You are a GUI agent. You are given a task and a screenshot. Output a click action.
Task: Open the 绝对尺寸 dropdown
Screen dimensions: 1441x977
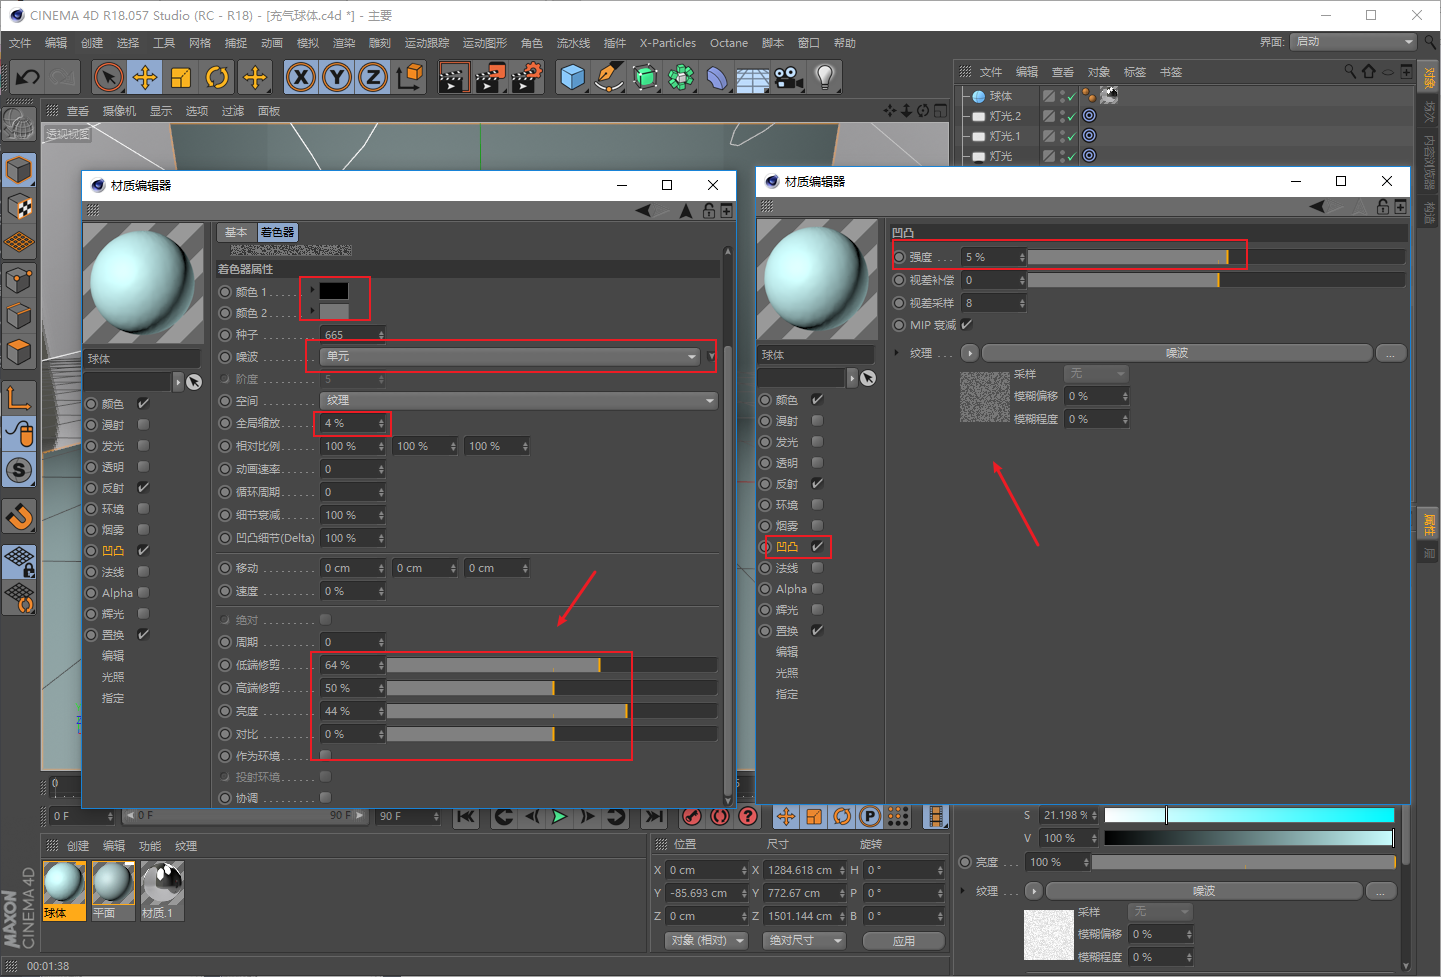[x=804, y=941]
